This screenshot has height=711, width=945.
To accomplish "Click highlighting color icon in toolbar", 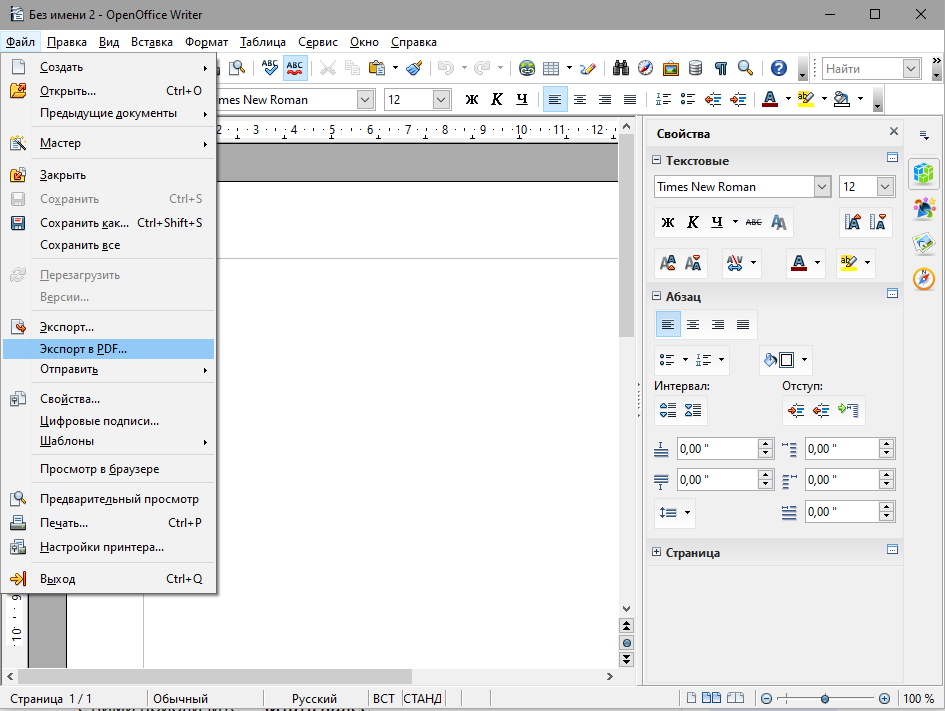I will (x=806, y=99).
